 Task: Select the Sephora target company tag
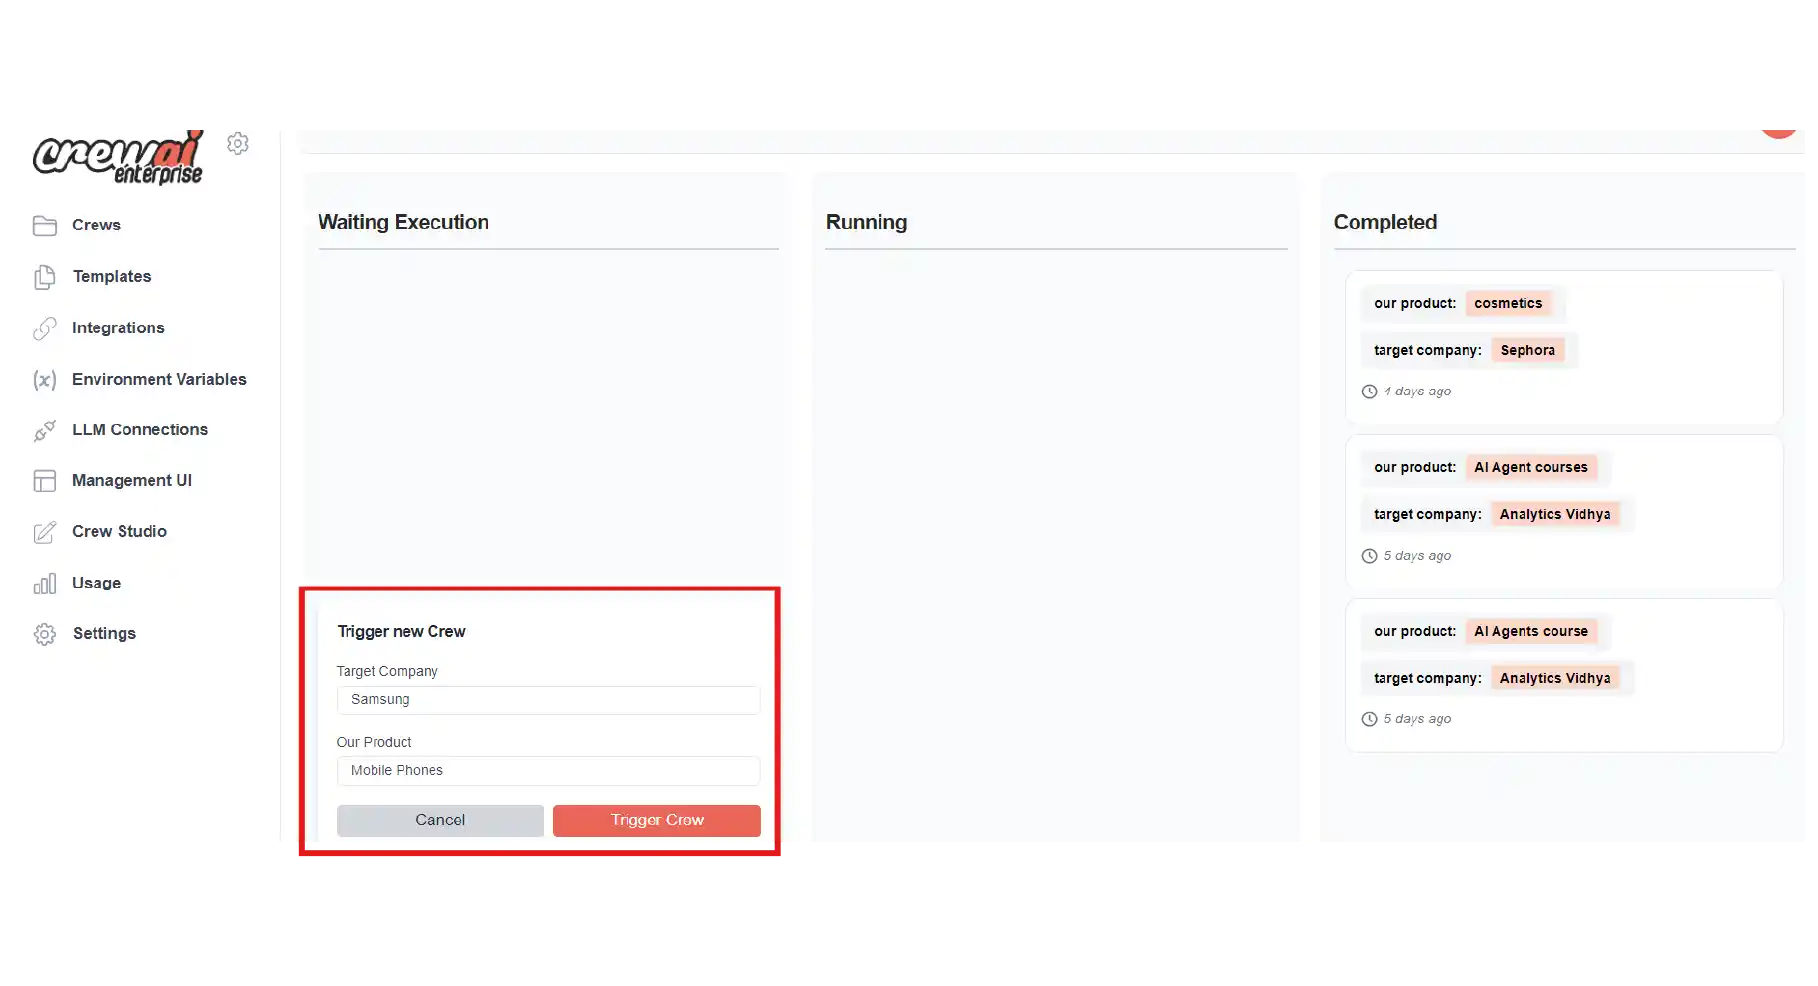pos(1527,350)
